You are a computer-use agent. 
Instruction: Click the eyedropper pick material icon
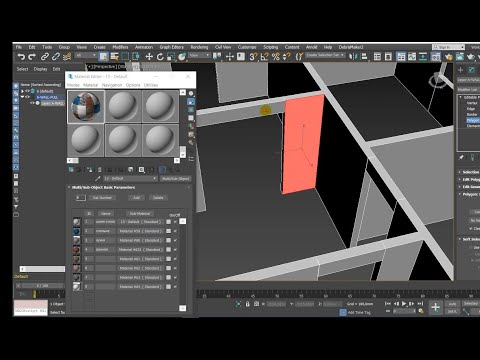coord(98,179)
